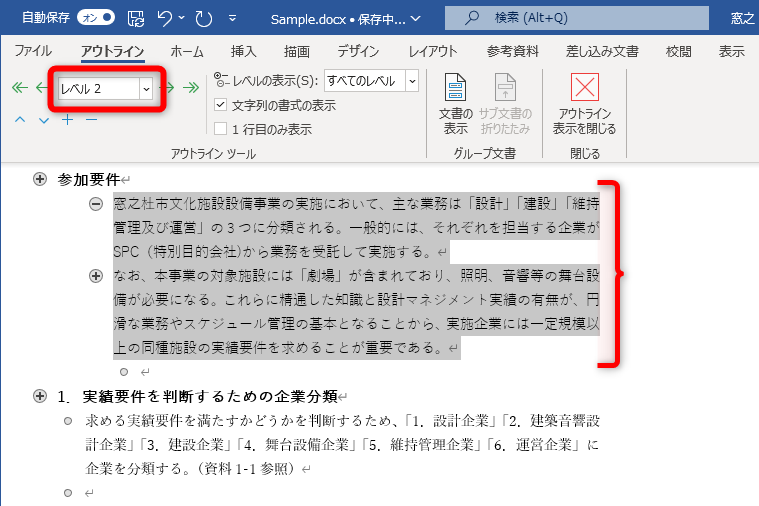Open the 表示 tab

click(x=731, y=51)
